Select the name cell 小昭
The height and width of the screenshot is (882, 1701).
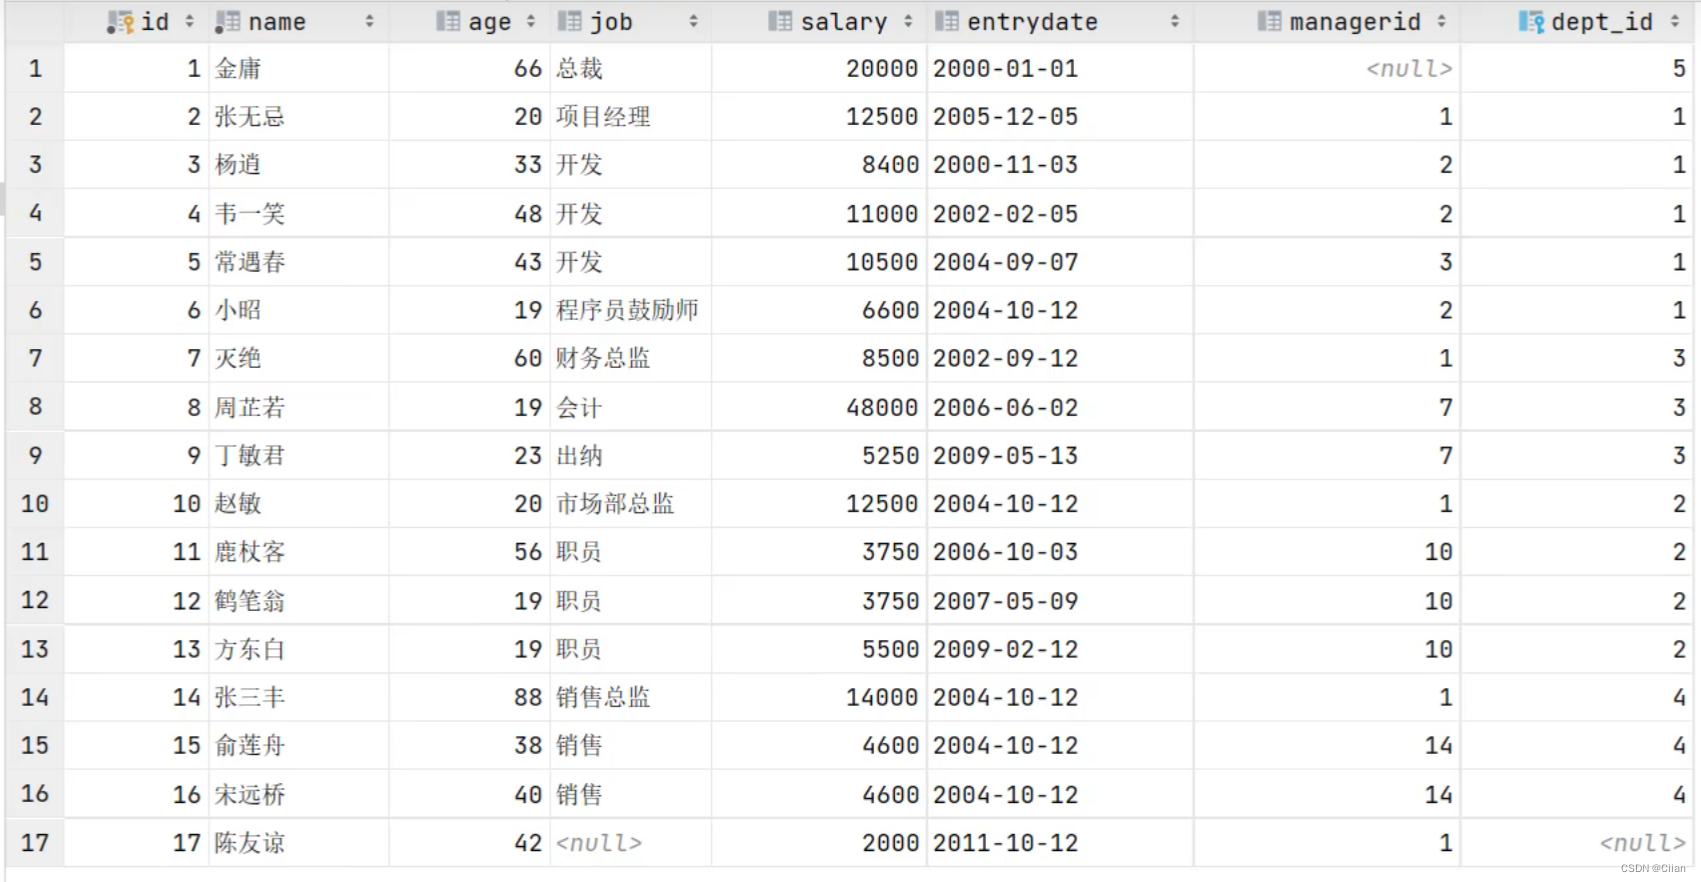tap(298, 310)
